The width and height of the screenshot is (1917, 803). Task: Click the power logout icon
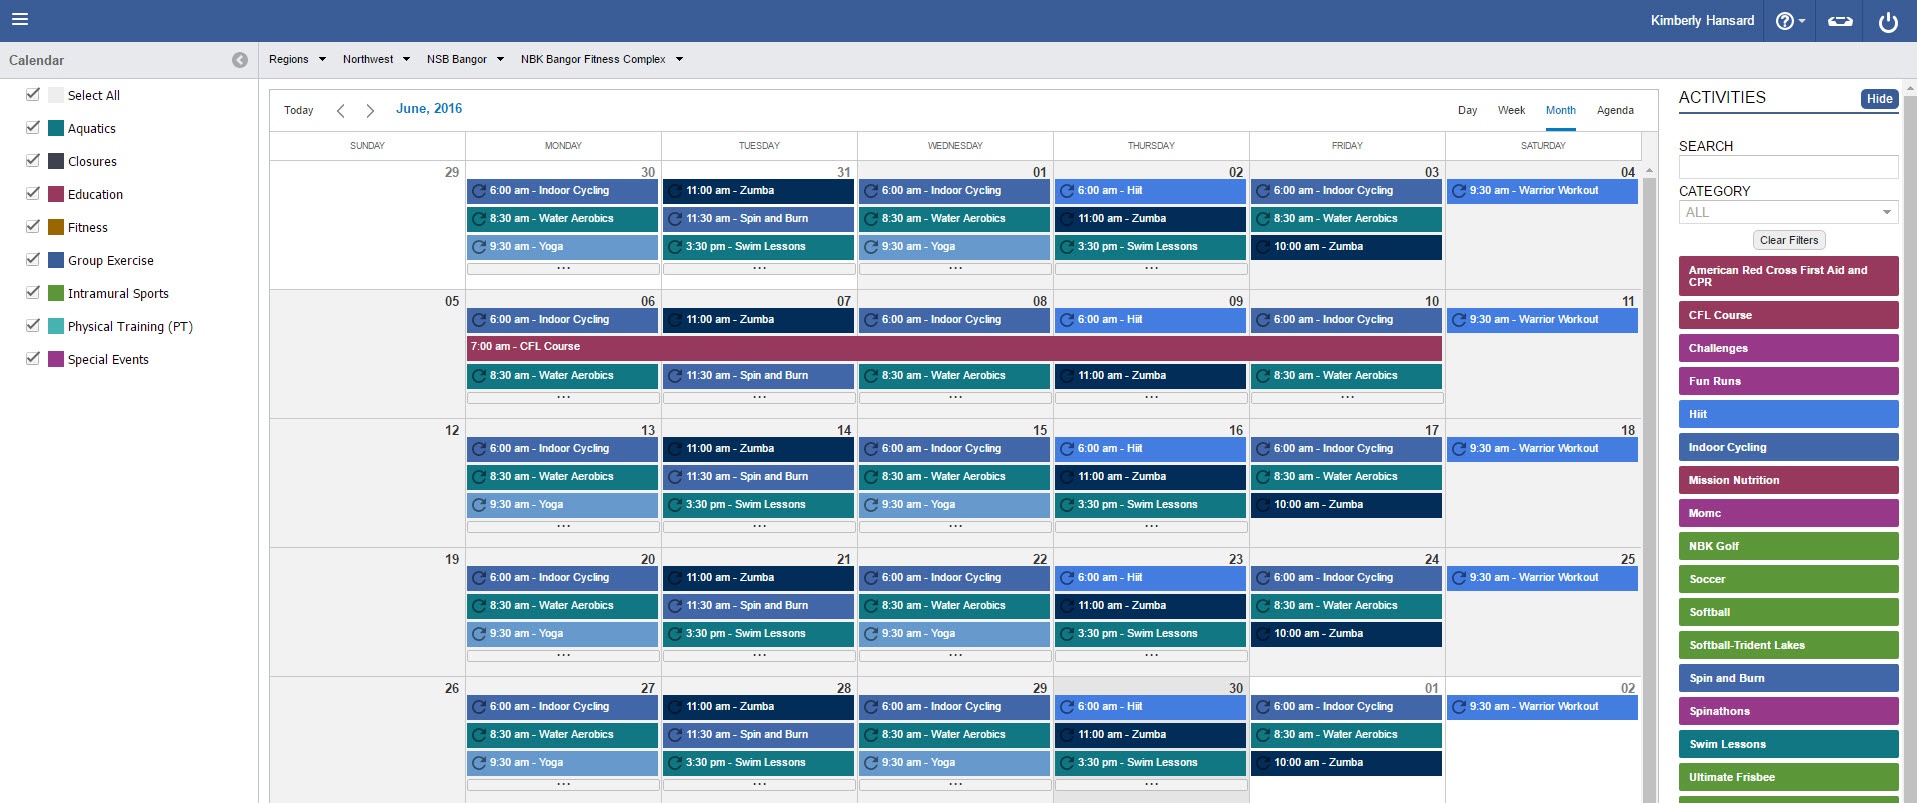point(1888,21)
